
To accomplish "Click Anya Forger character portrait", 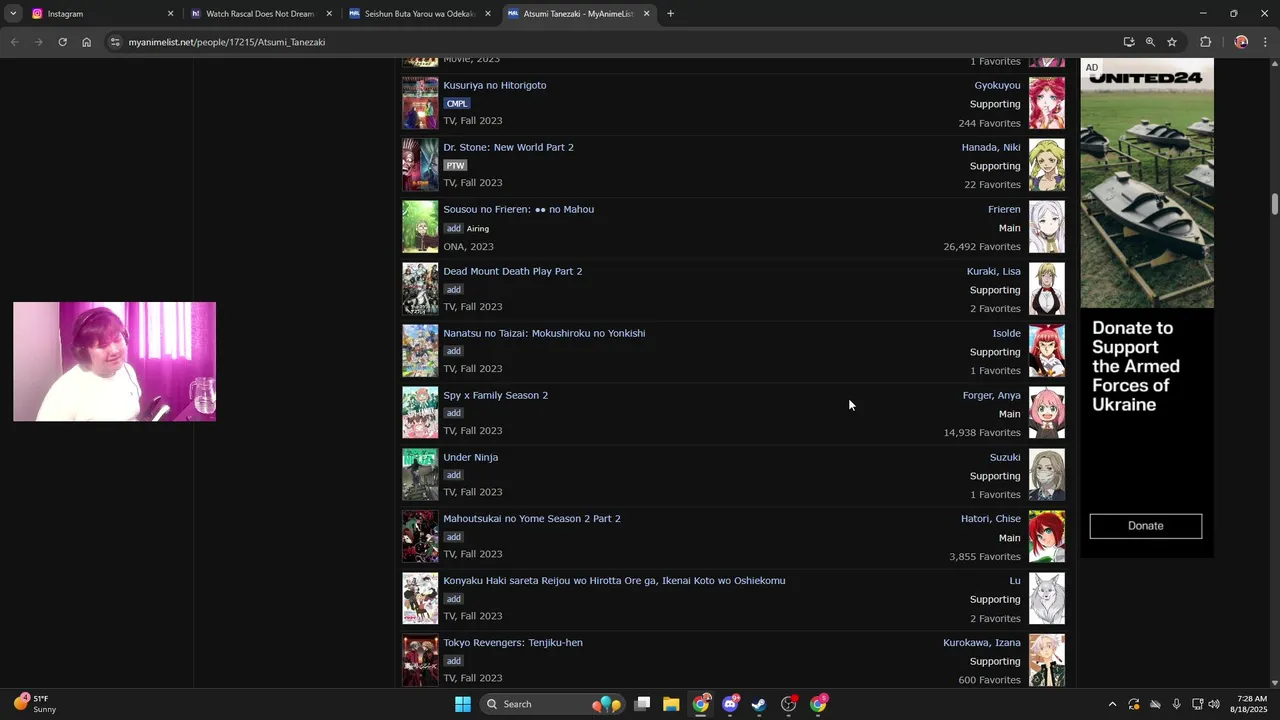I will click(x=1047, y=413).
